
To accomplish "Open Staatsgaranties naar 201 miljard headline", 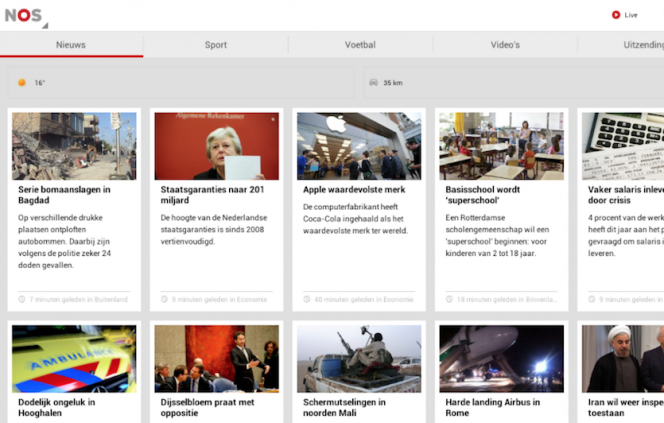I will tap(212, 195).
